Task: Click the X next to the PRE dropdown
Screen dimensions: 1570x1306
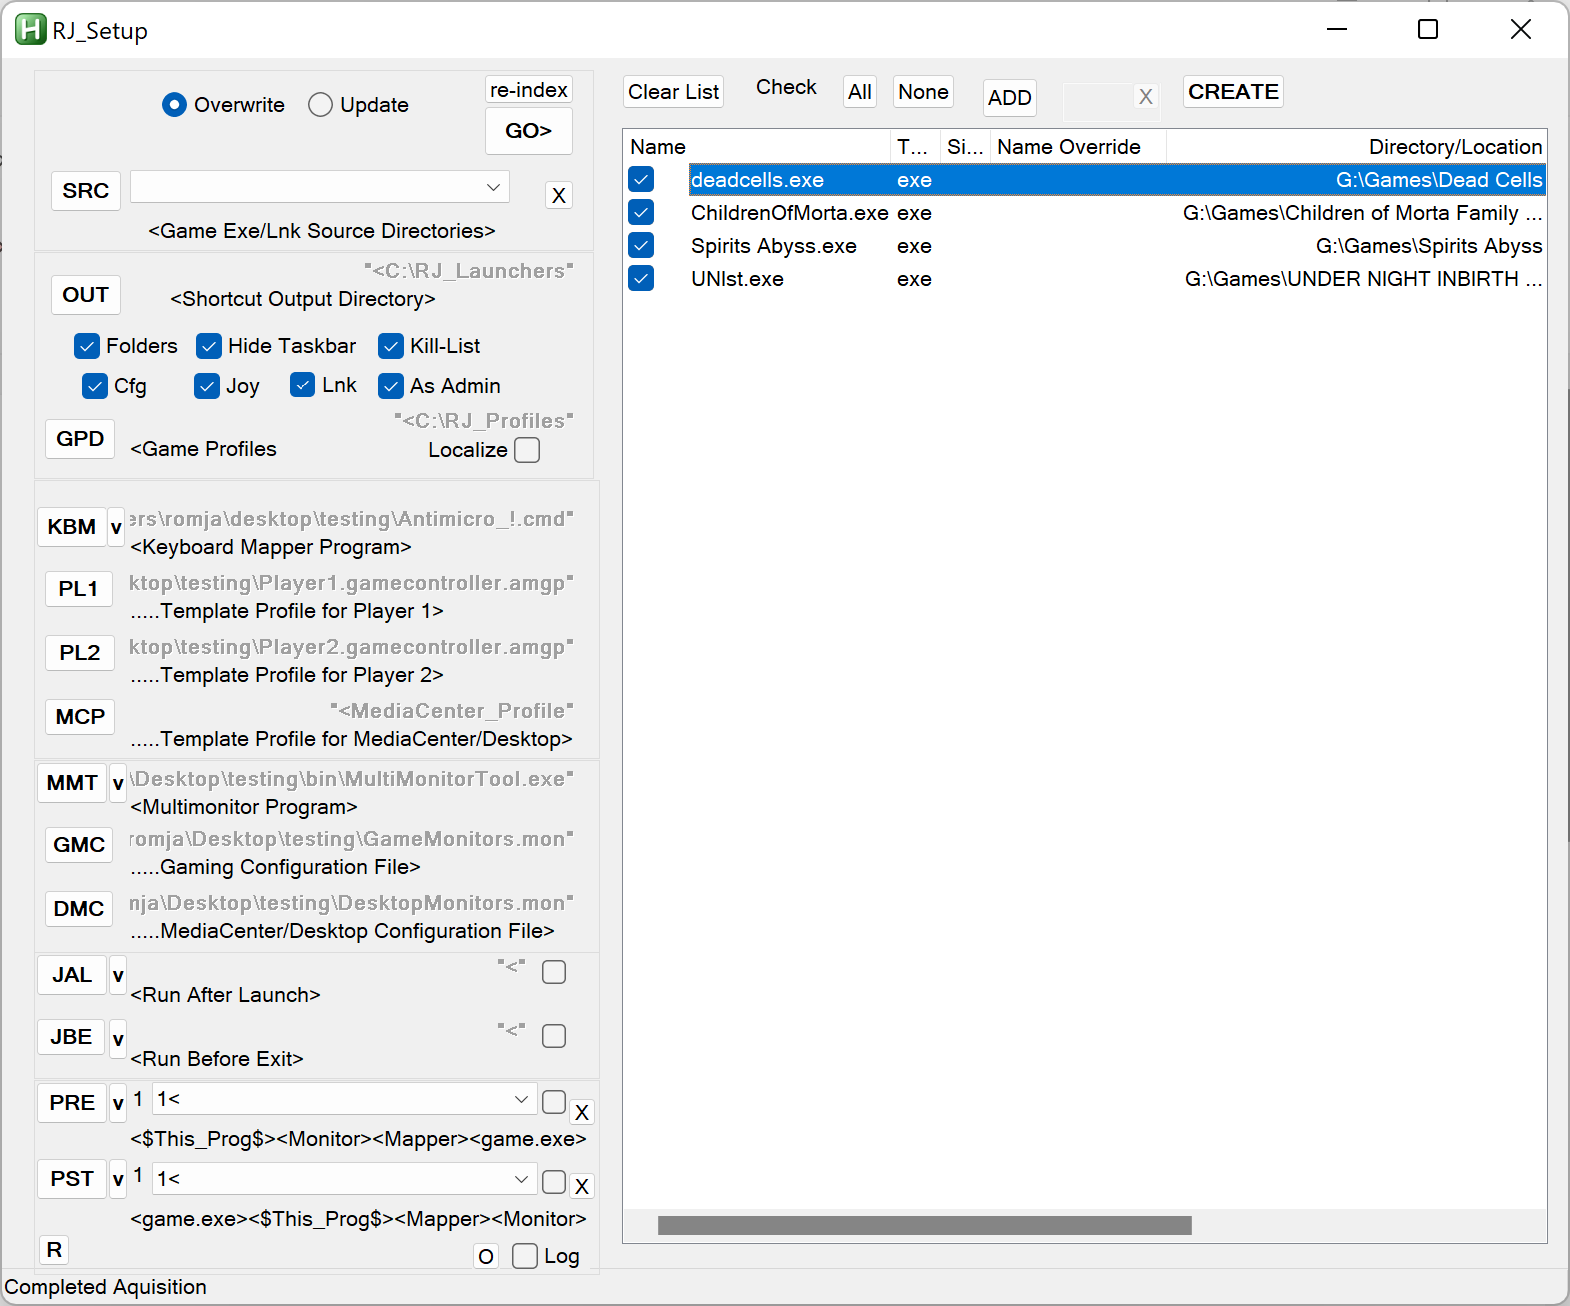Action: point(582,1112)
